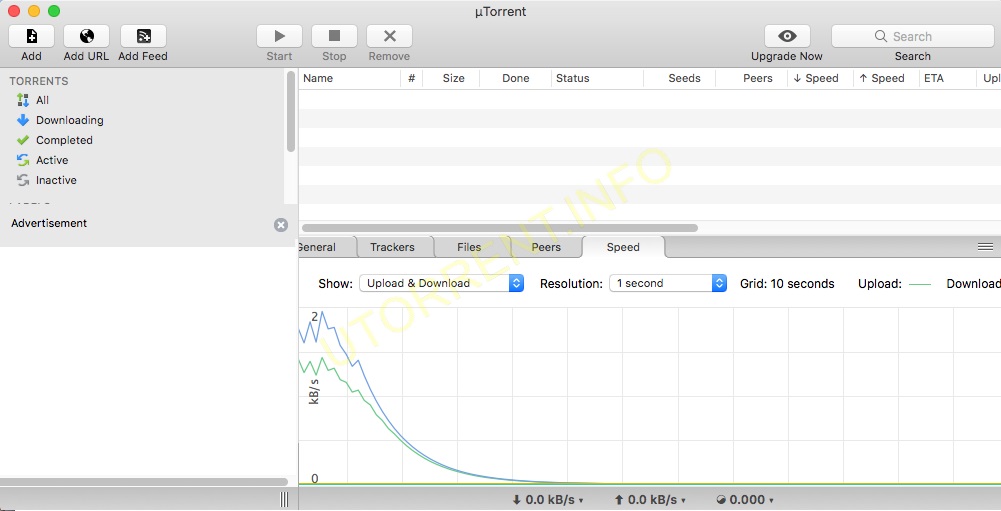Click the sidebar vertical scrollbar
The width and height of the screenshot is (1001, 511).
click(290, 111)
